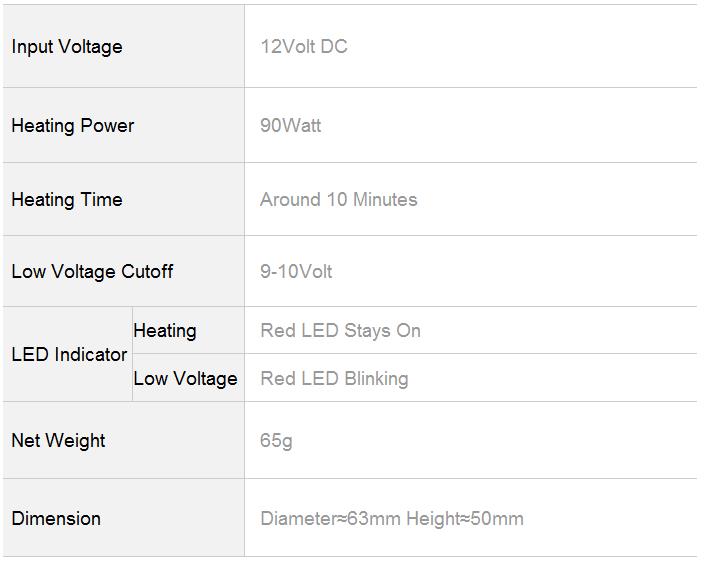Click the Heating sub-label under LED Indicator
The width and height of the screenshot is (709, 573).
[165, 331]
